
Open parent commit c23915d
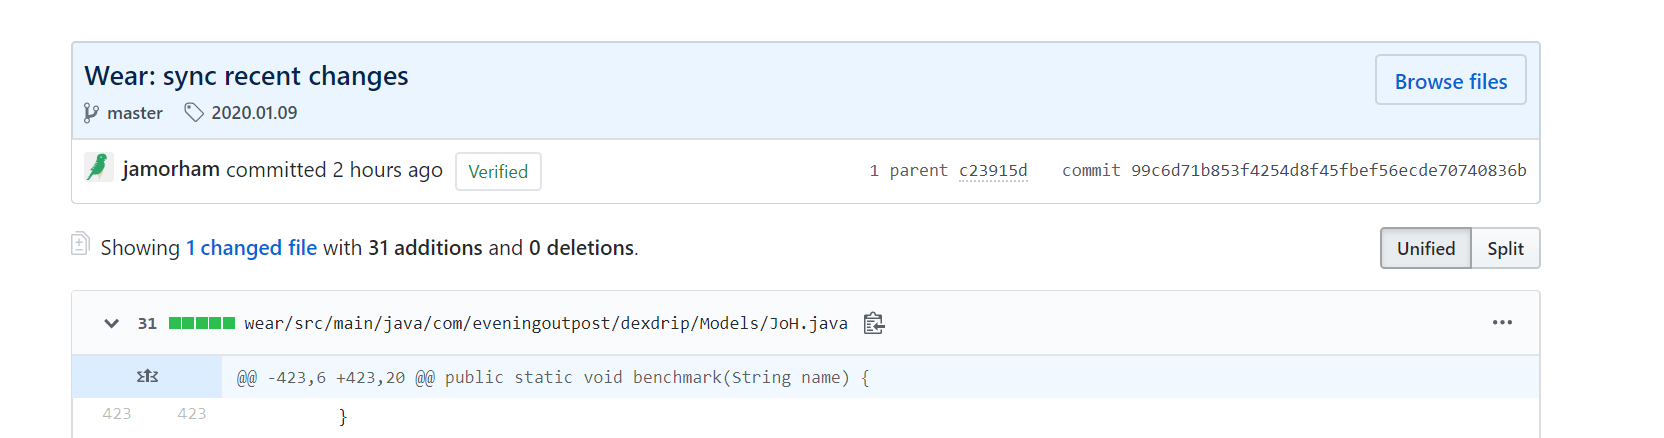pyautogui.click(x=993, y=171)
